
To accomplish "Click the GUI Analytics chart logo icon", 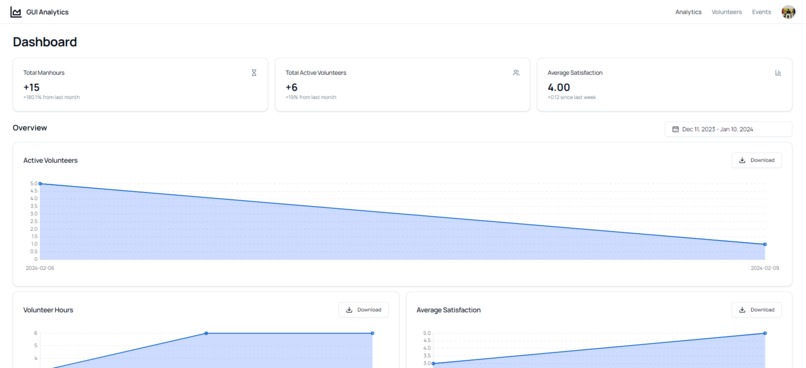I will [16, 12].
